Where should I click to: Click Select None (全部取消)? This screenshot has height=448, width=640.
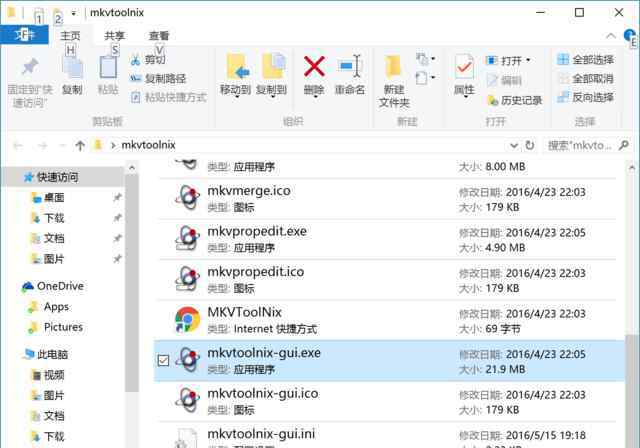[585, 78]
